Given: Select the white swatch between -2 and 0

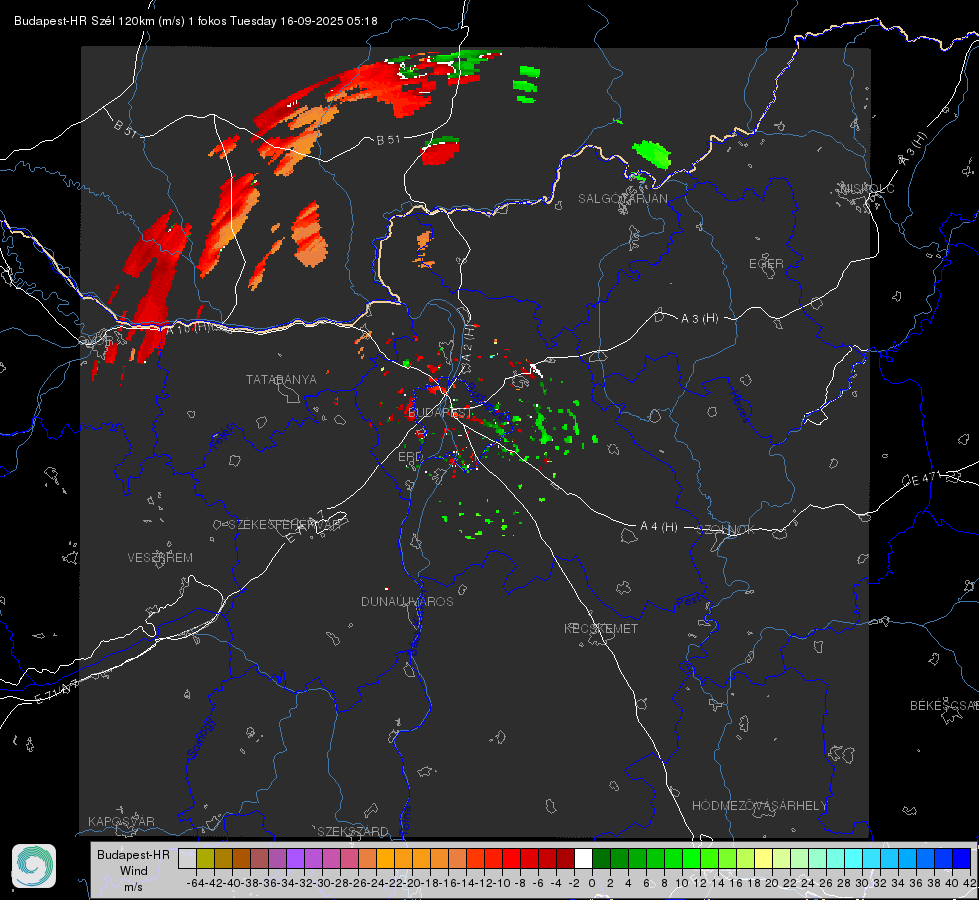Looking at the screenshot, I should (583, 858).
